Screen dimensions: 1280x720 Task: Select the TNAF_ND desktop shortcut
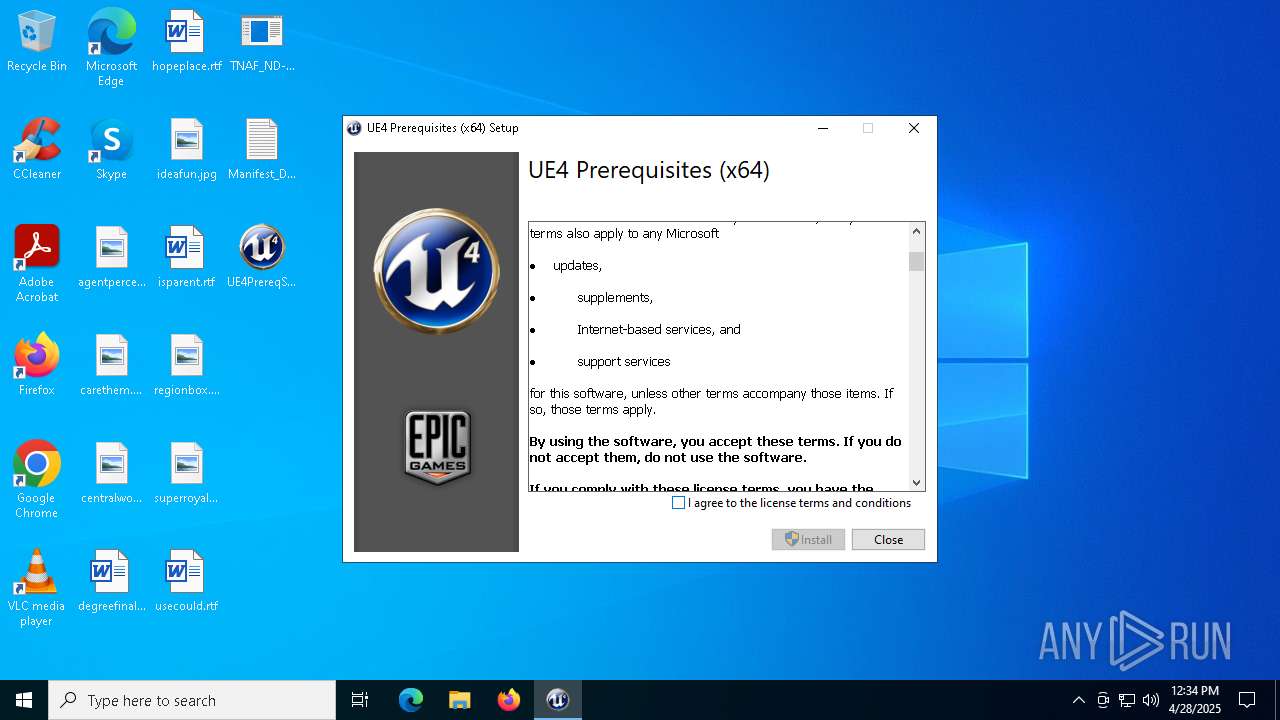click(x=262, y=42)
